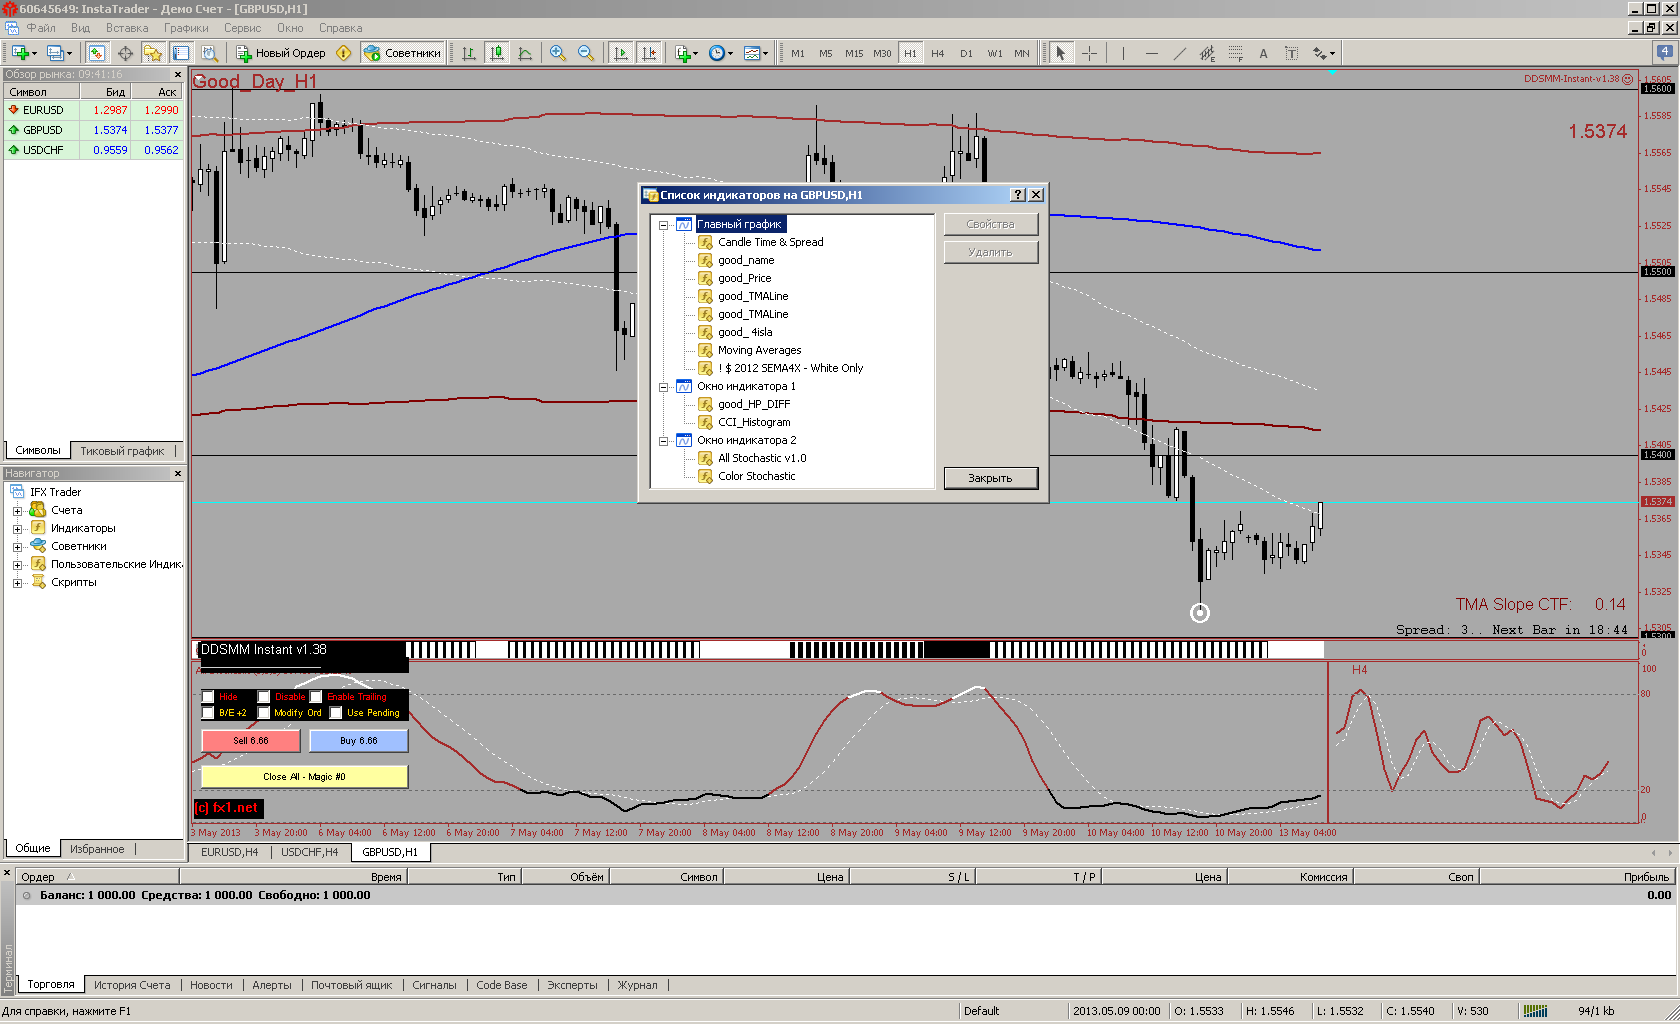Screen dimensions: 1680x1024
Task: Switch to line chart mode
Action: 525,53
